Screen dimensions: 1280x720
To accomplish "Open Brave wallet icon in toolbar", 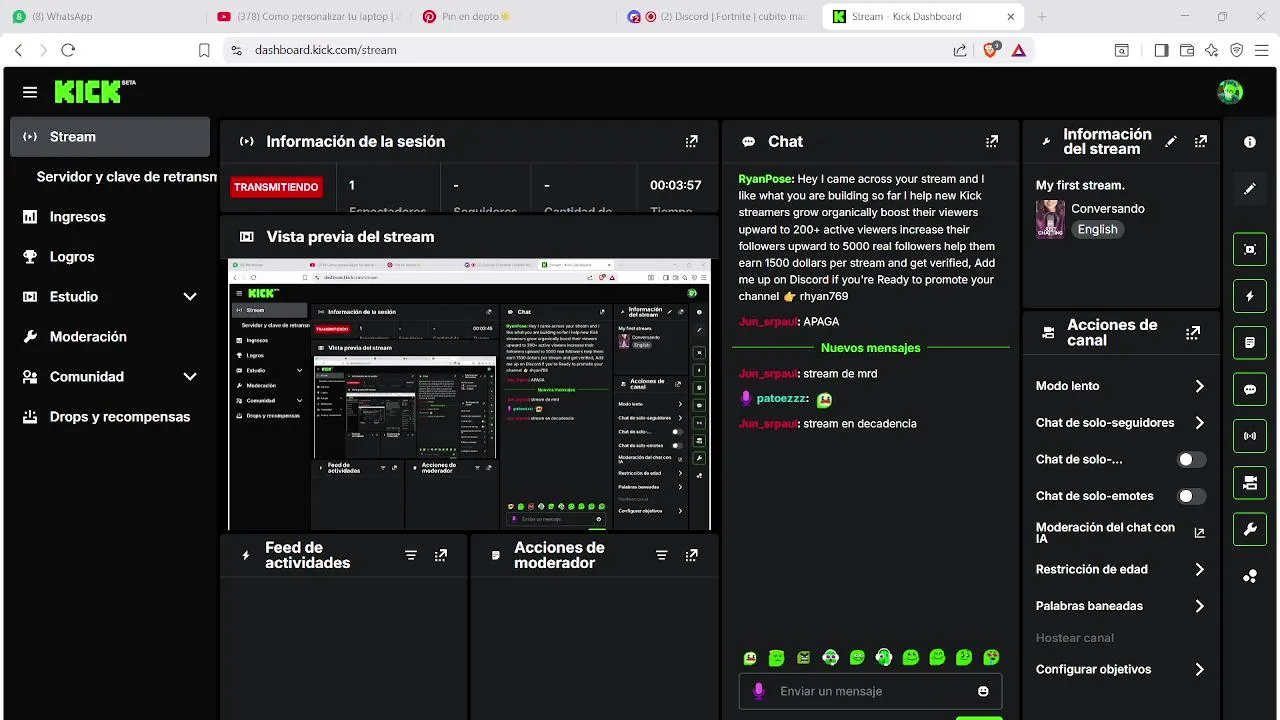I will (x=1187, y=50).
